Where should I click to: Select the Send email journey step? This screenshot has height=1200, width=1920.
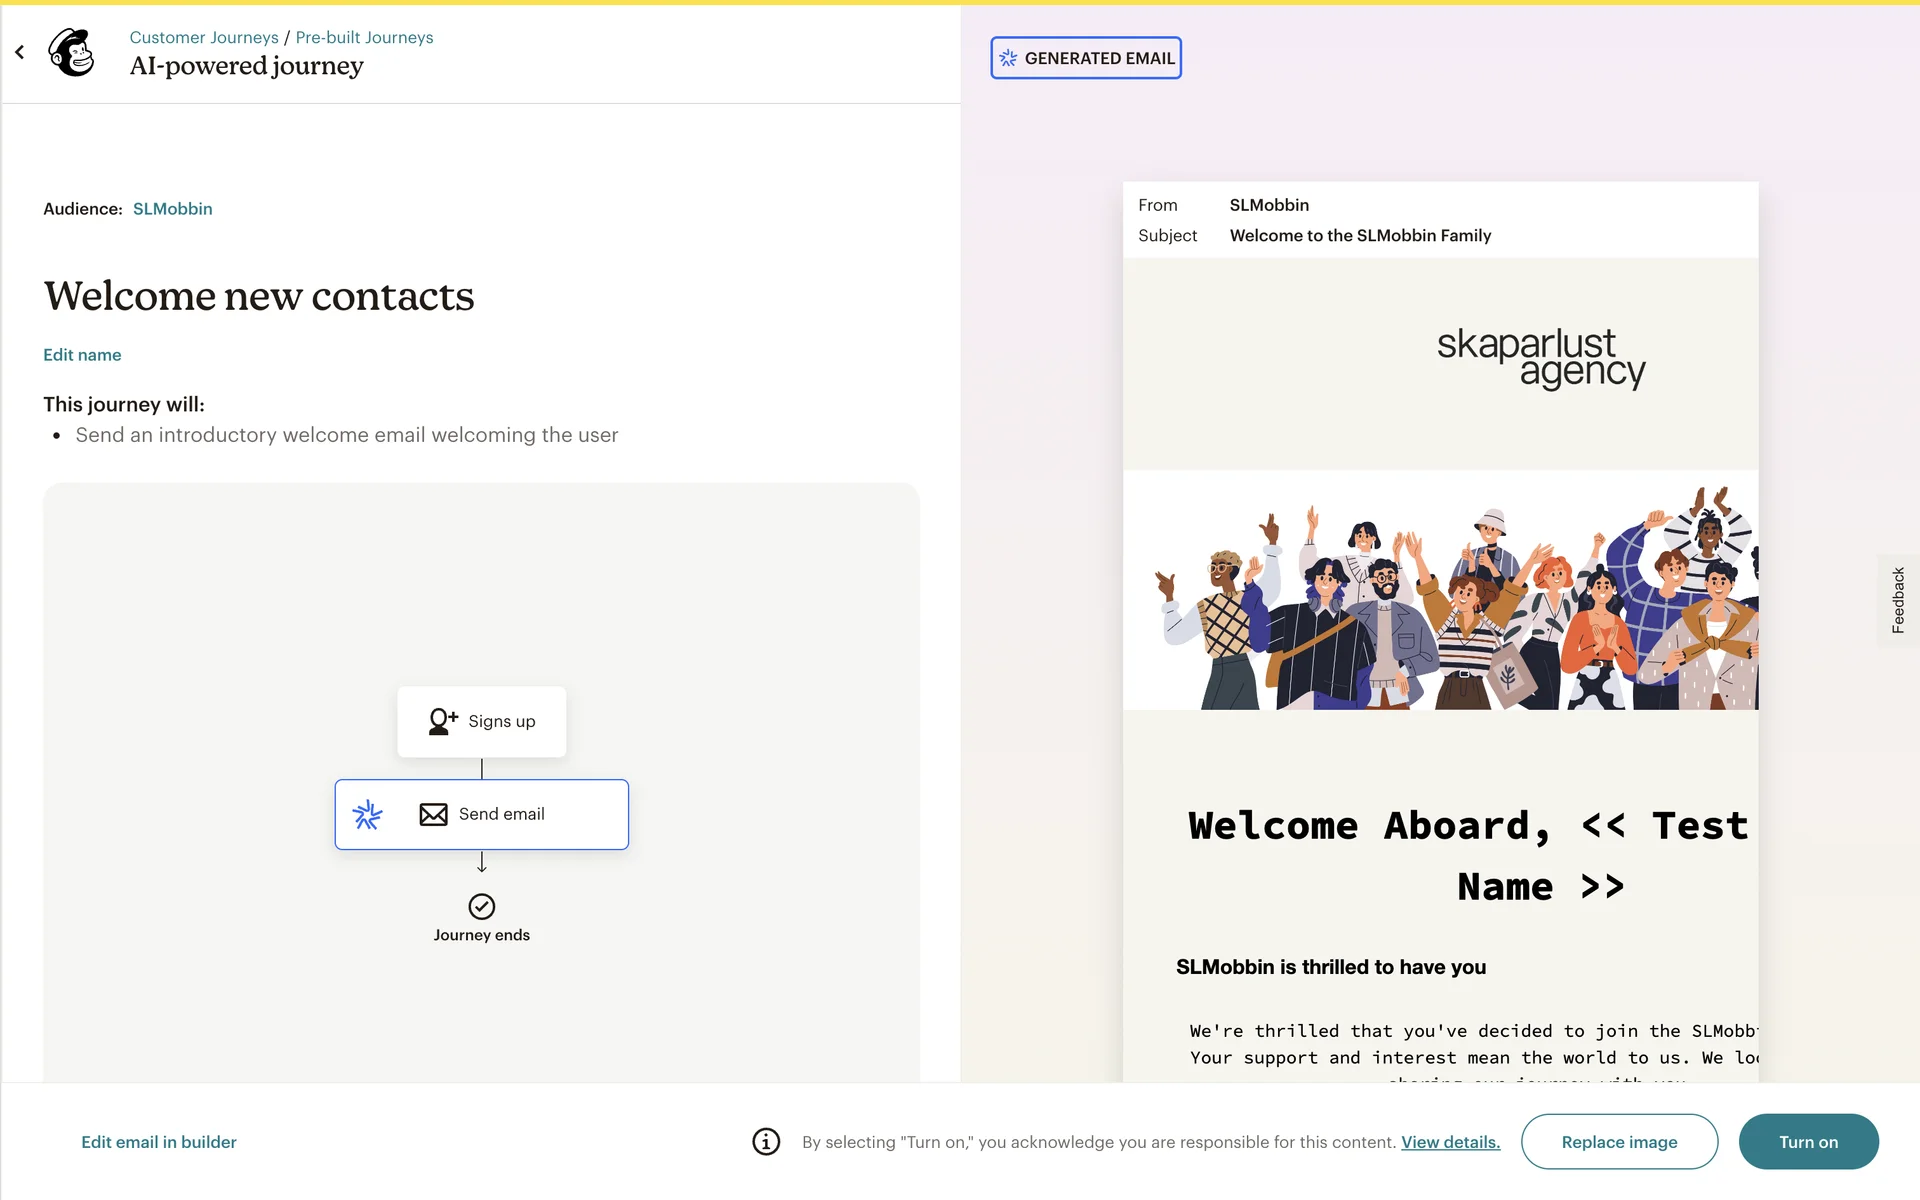520,815
